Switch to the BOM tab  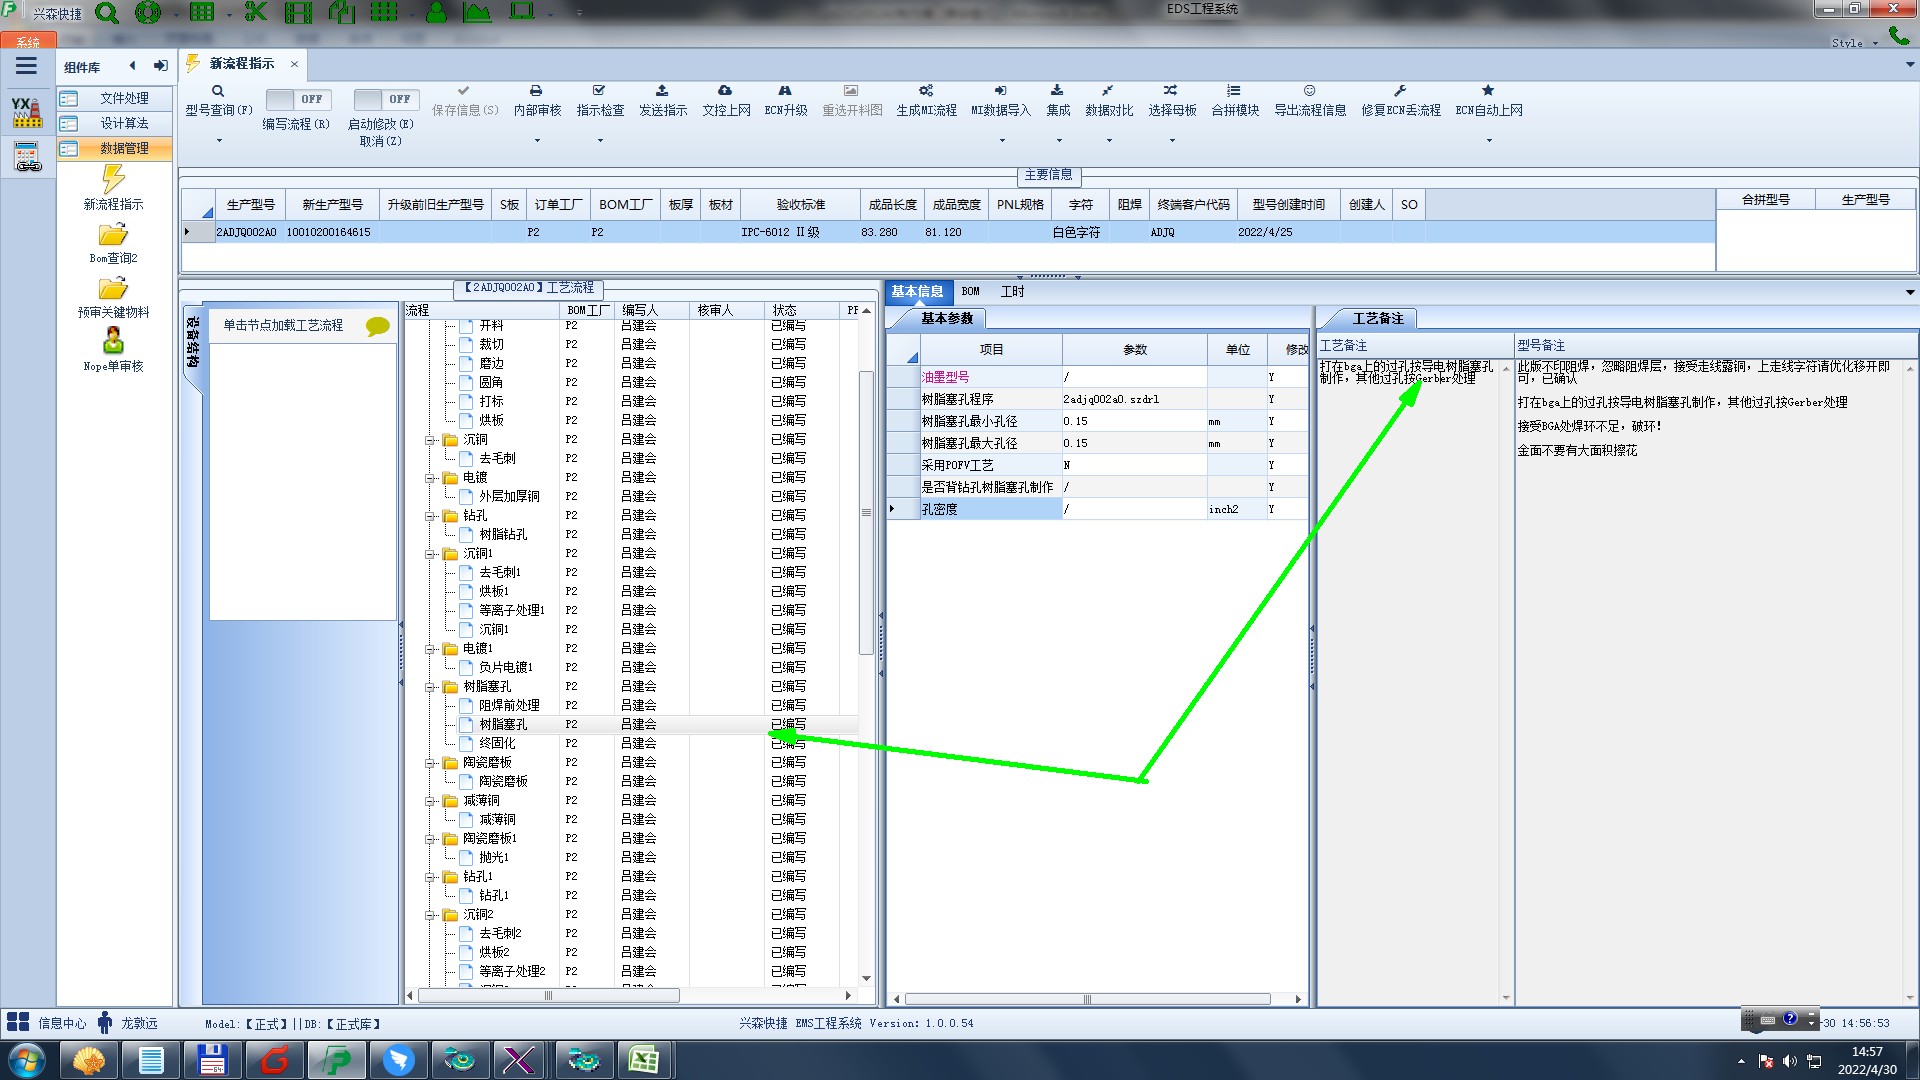tap(970, 292)
